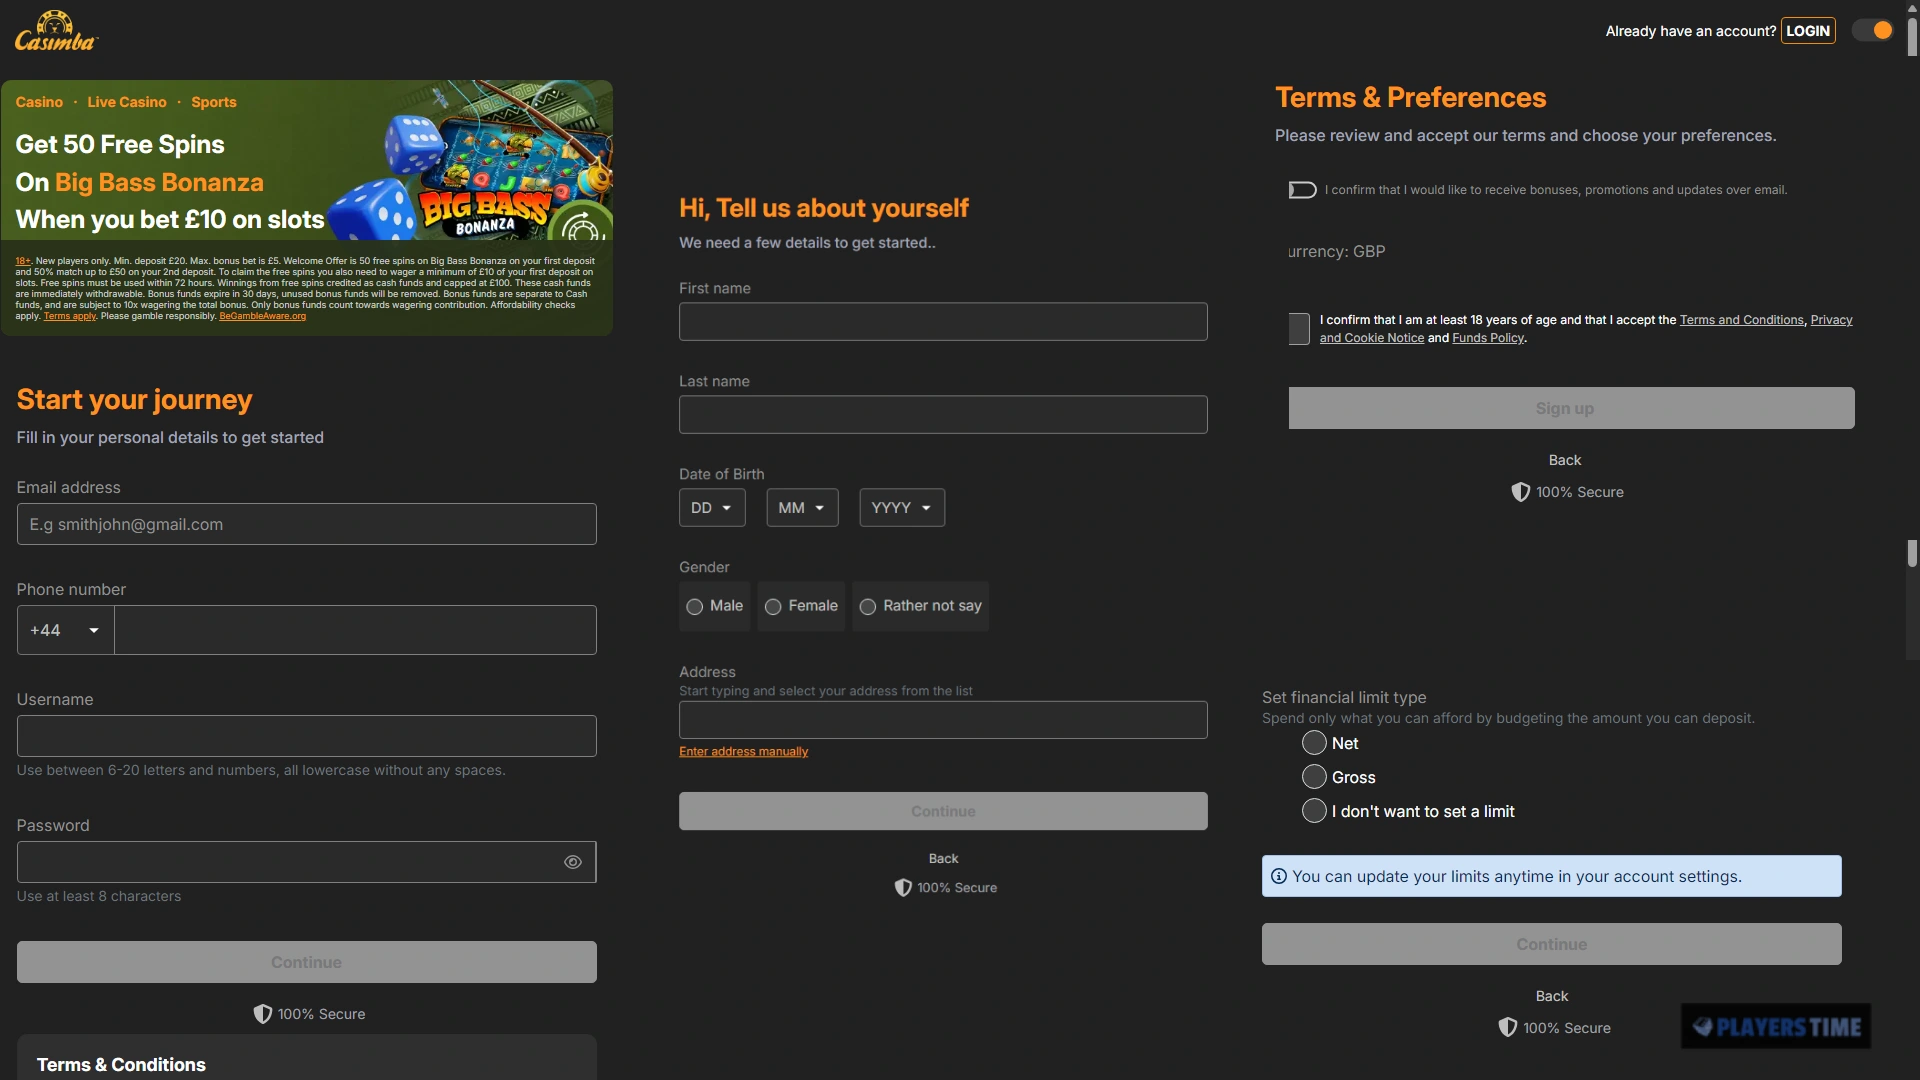Open the Terms and Conditions link
Viewport: 1920px width, 1080px height.
click(1741, 320)
